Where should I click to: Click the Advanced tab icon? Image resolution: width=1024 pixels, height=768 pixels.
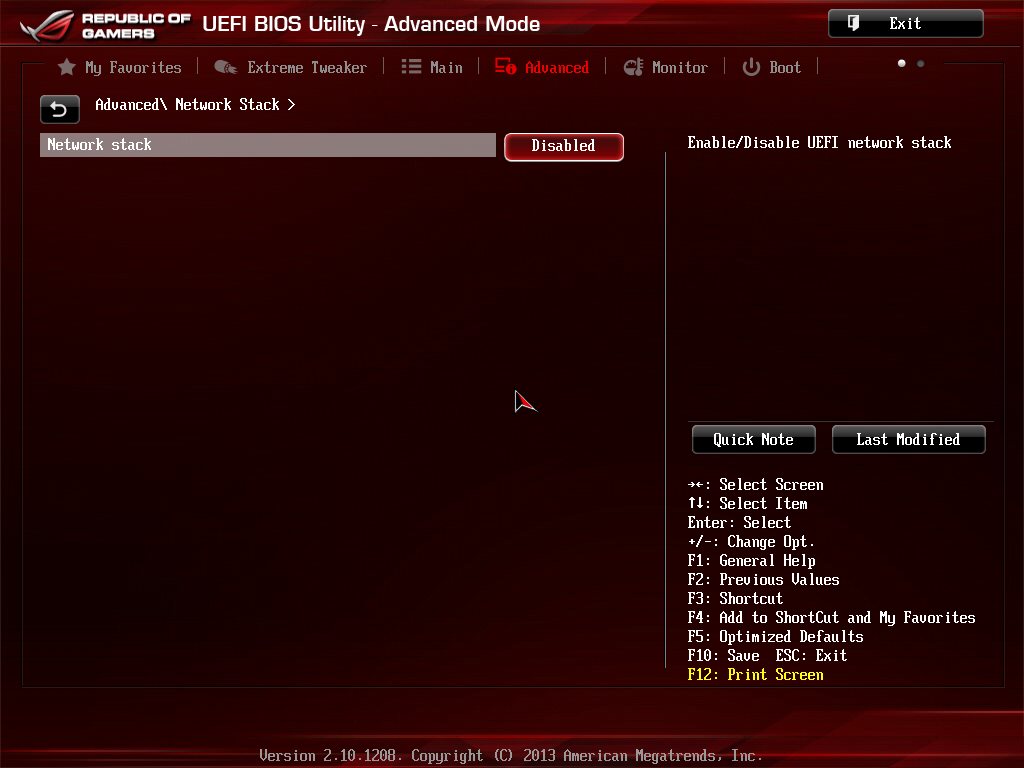tap(505, 67)
